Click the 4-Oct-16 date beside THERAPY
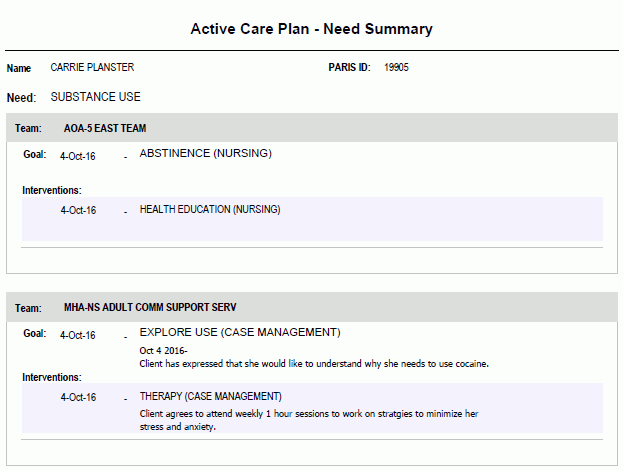The height and width of the screenshot is (470, 623). coord(78,397)
